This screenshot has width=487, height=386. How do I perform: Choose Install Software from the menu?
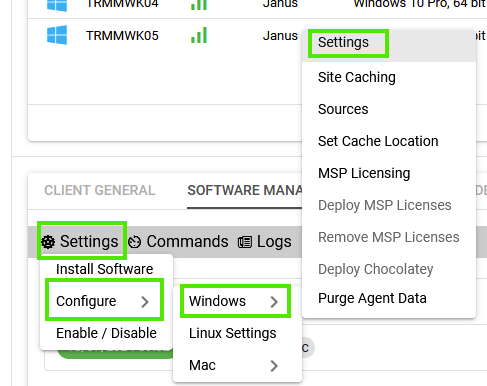pos(106,269)
